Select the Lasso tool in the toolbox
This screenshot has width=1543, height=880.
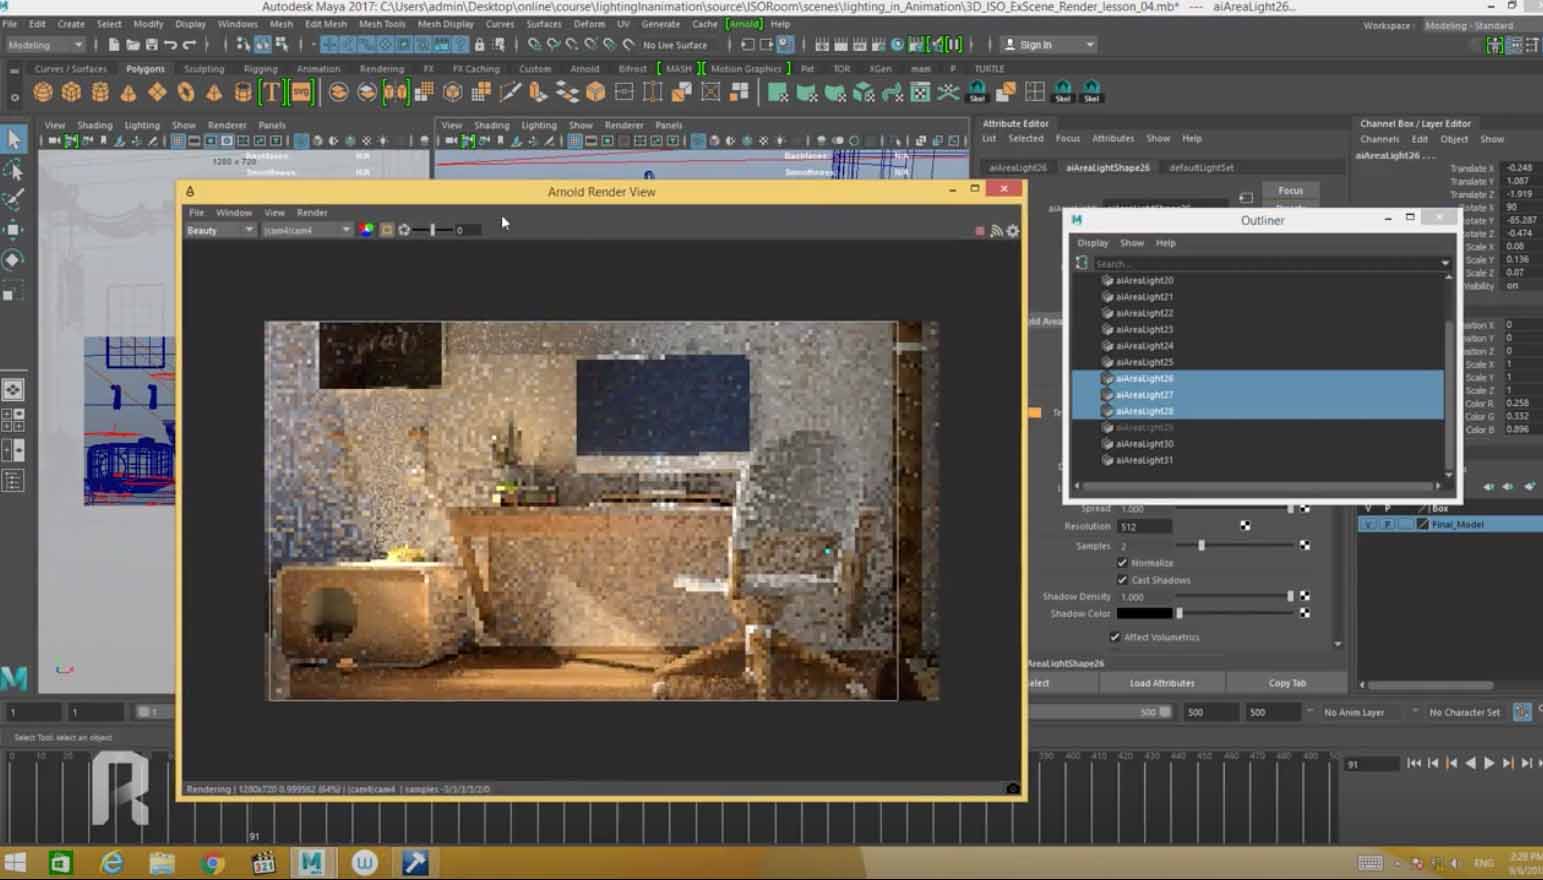[x=14, y=170]
